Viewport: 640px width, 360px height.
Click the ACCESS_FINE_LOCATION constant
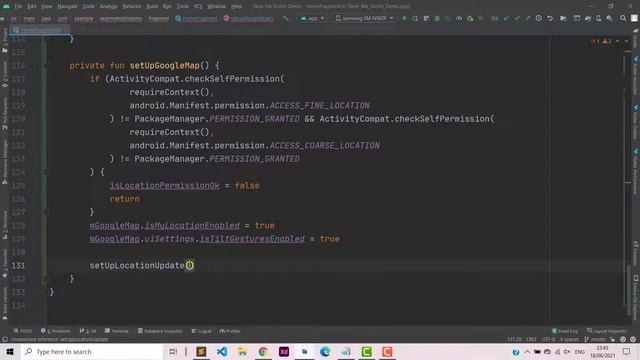point(320,105)
